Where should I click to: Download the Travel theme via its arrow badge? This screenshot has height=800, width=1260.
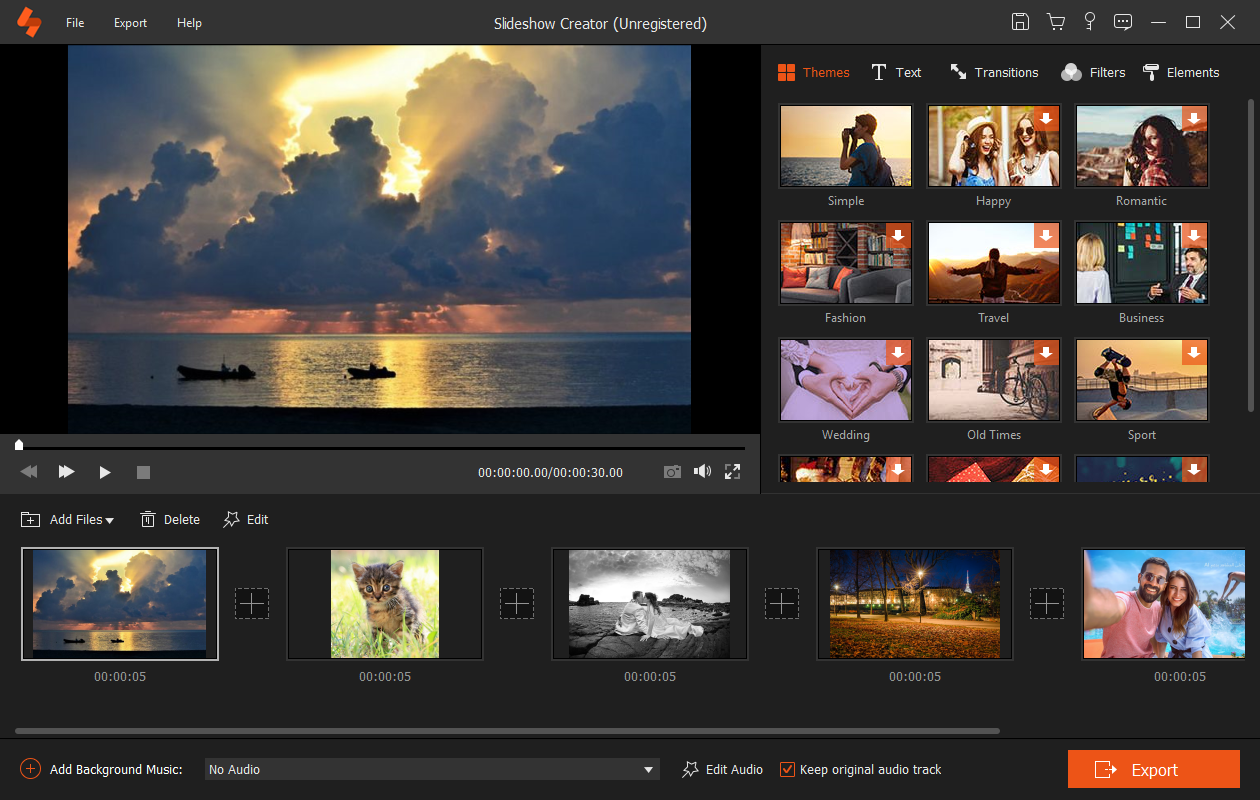pyautogui.click(x=1046, y=235)
